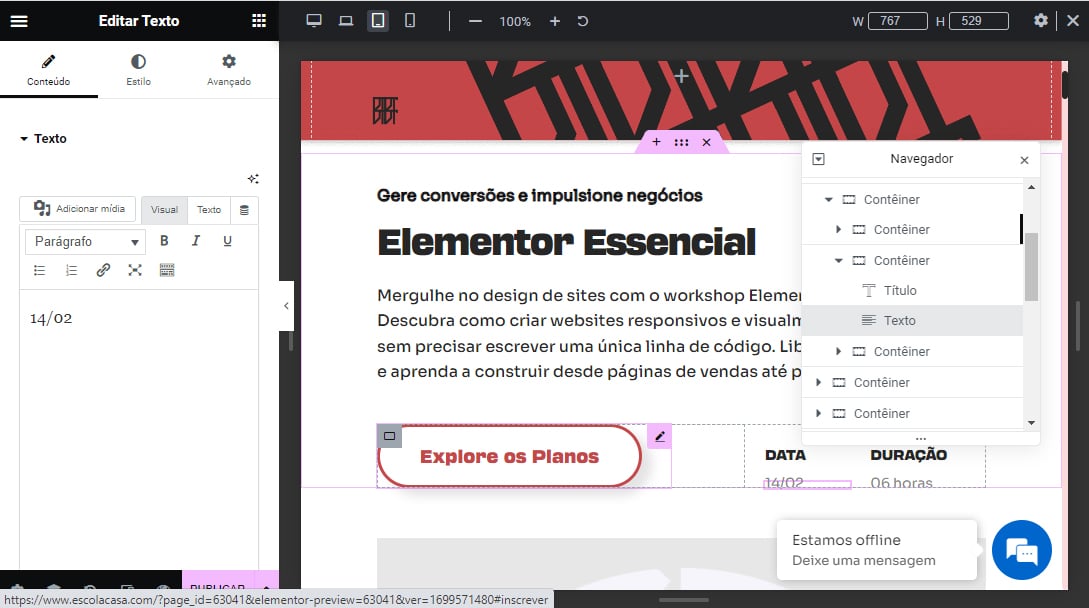This screenshot has width=1089, height=608.
Task: Open the Elementor hamburger menu
Action: tap(19, 21)
